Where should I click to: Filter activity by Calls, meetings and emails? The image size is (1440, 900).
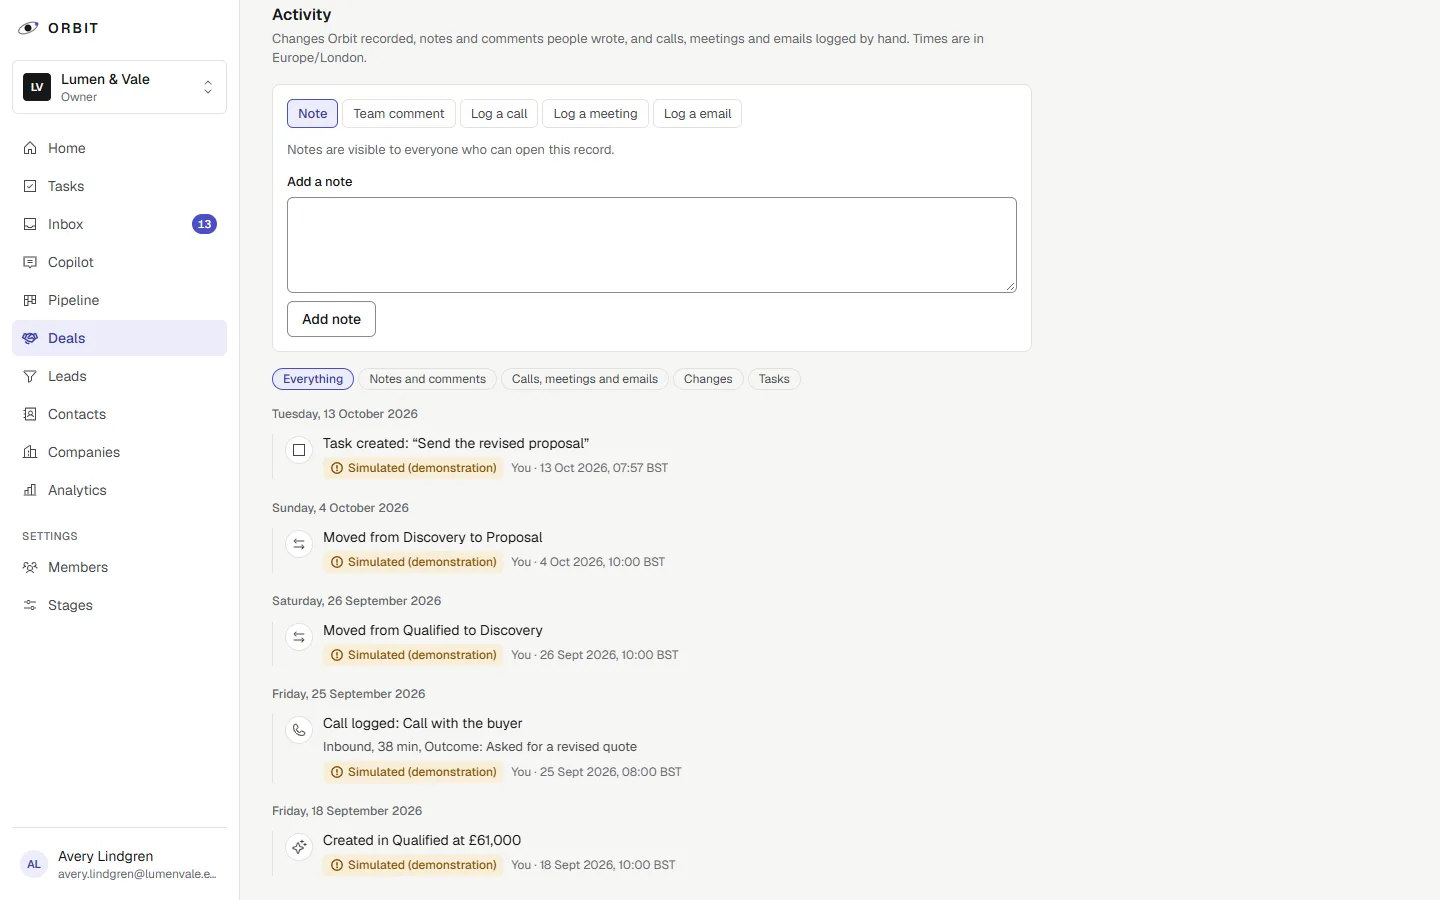[585, 379]
